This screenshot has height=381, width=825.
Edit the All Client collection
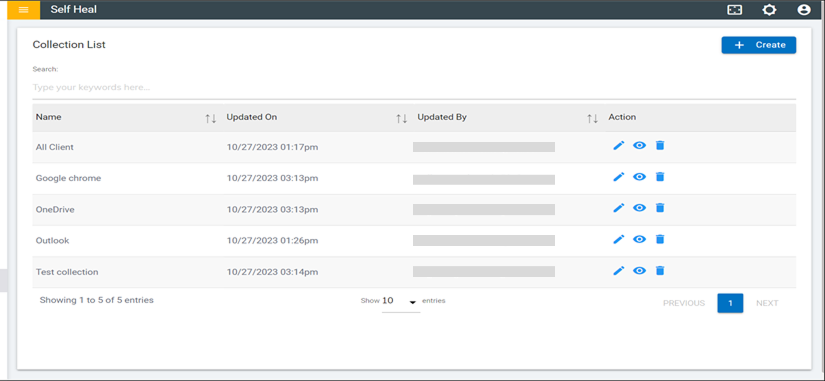[x=619, y=145]
